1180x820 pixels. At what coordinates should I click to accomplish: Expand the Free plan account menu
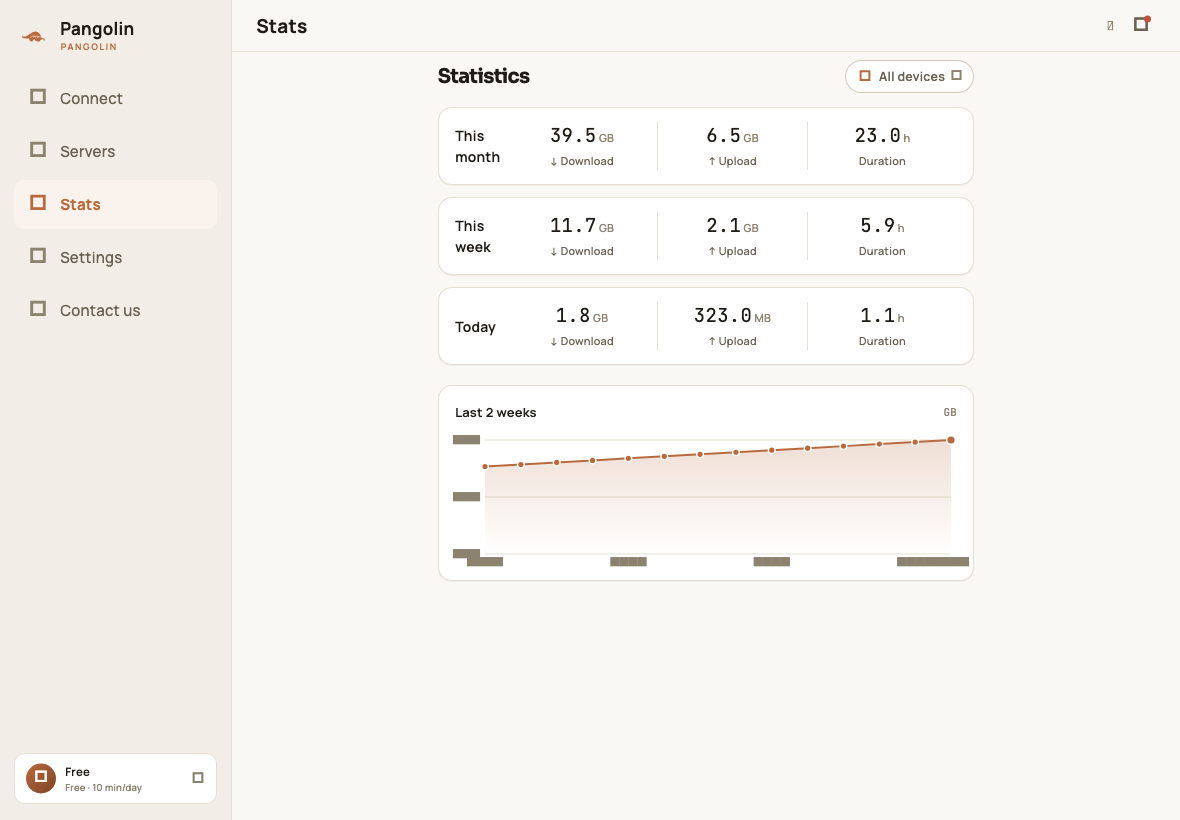(198, 778)
